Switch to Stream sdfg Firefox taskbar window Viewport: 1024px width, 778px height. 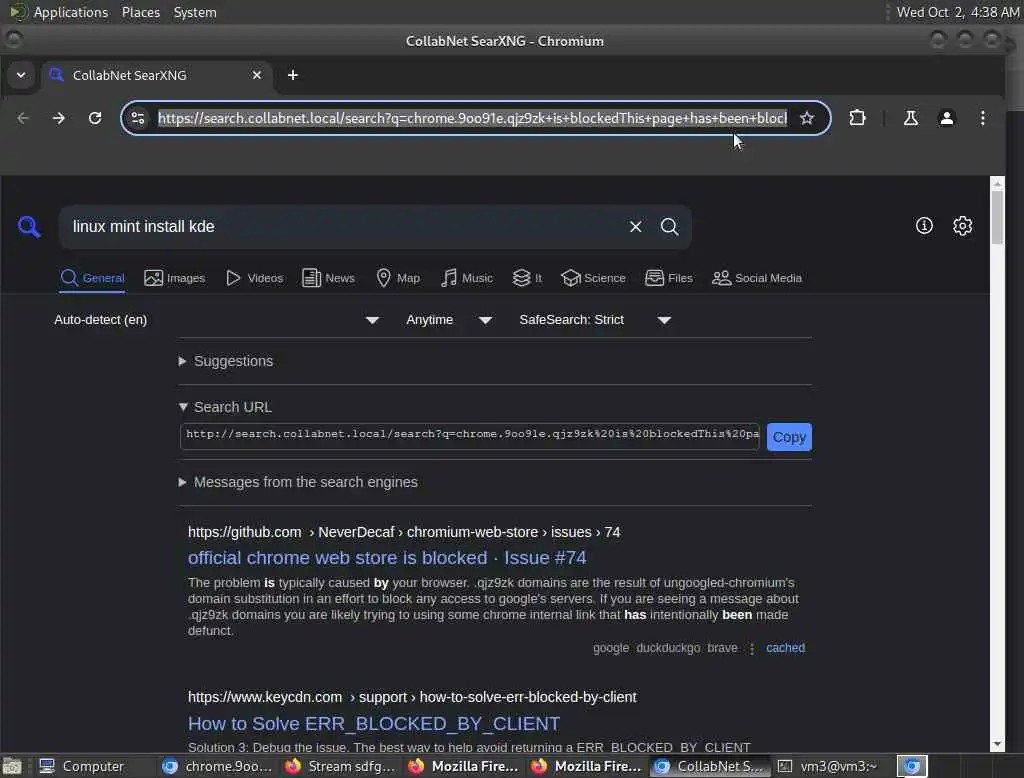click(340, 766)
